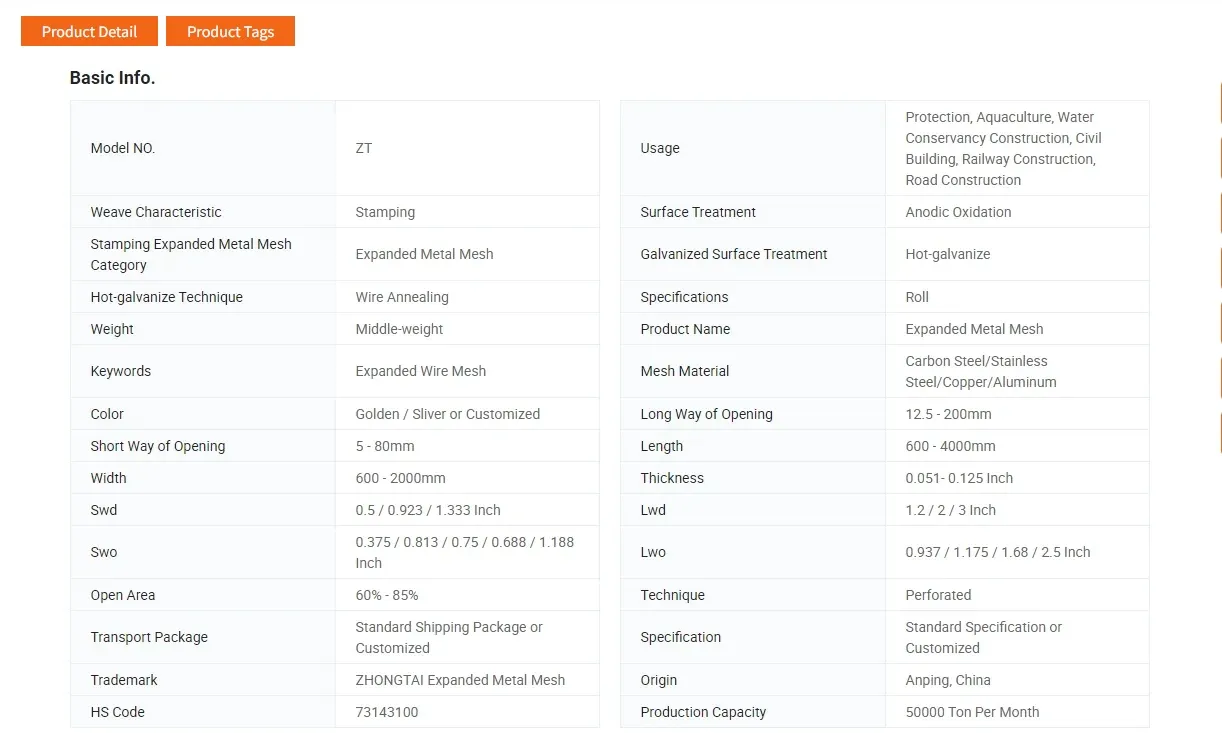Select the Production Capacity 50000 Ton value

971,712
